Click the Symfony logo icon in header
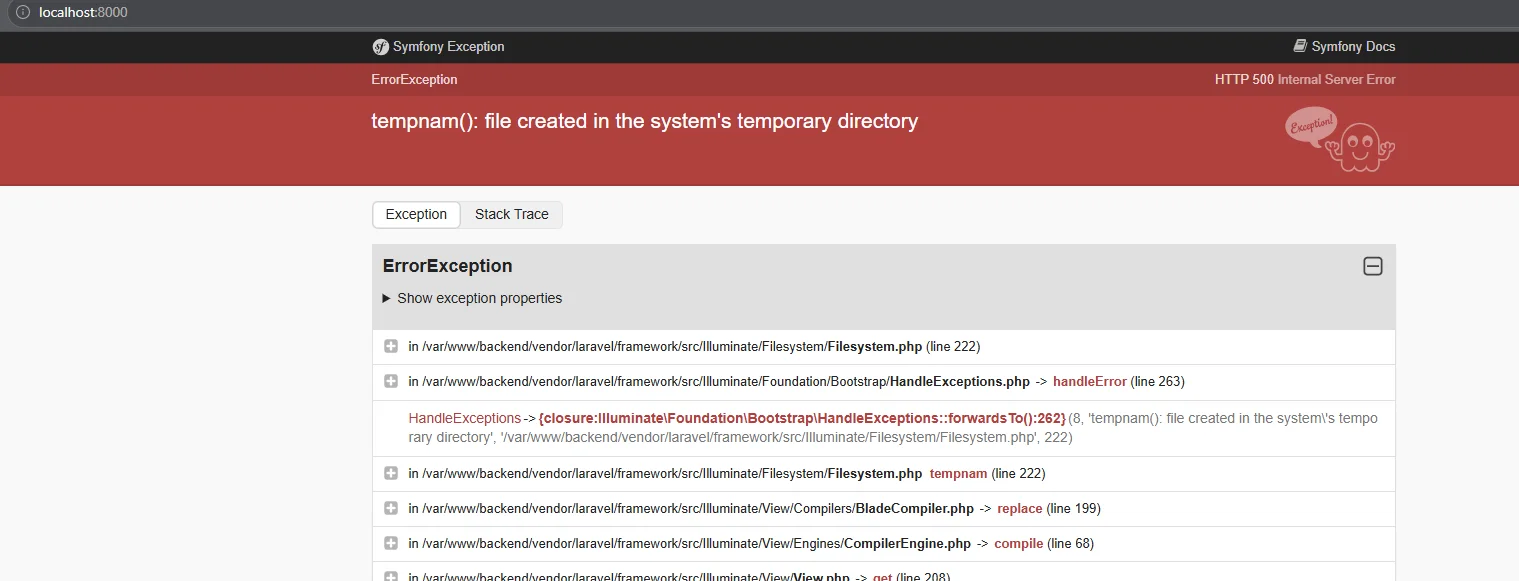This screenshot has height=581, width=1519. pos(380,47)
